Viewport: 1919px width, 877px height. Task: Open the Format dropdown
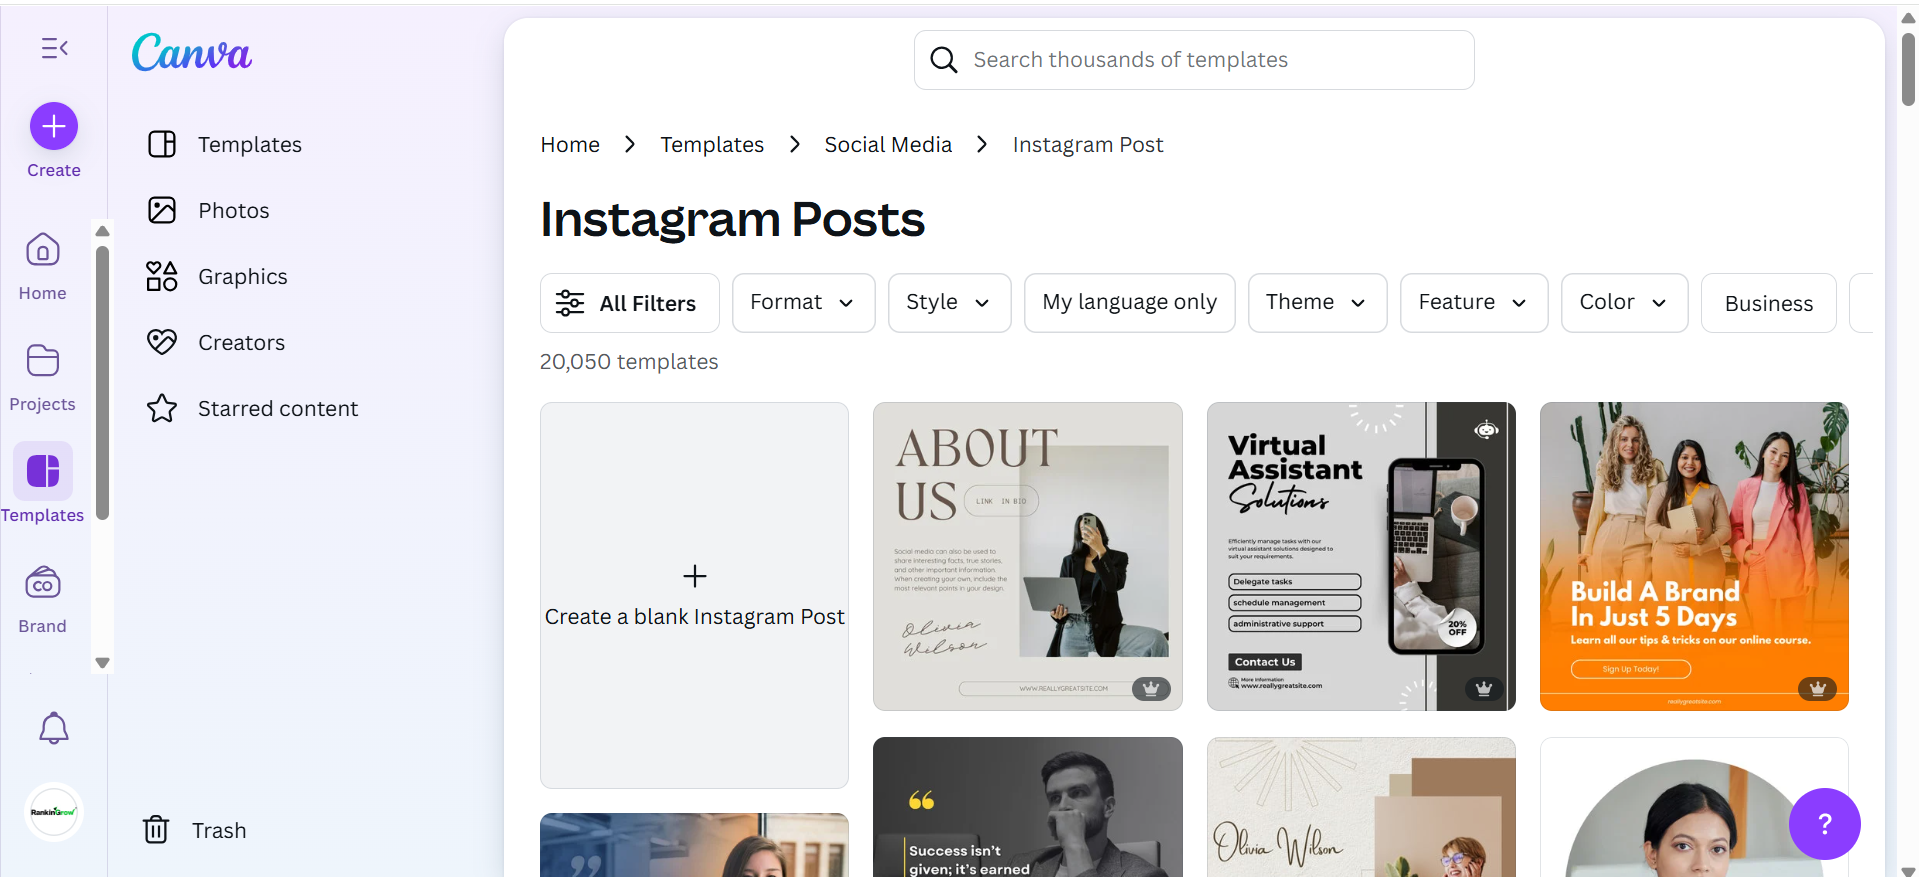[x=804, y=303]
